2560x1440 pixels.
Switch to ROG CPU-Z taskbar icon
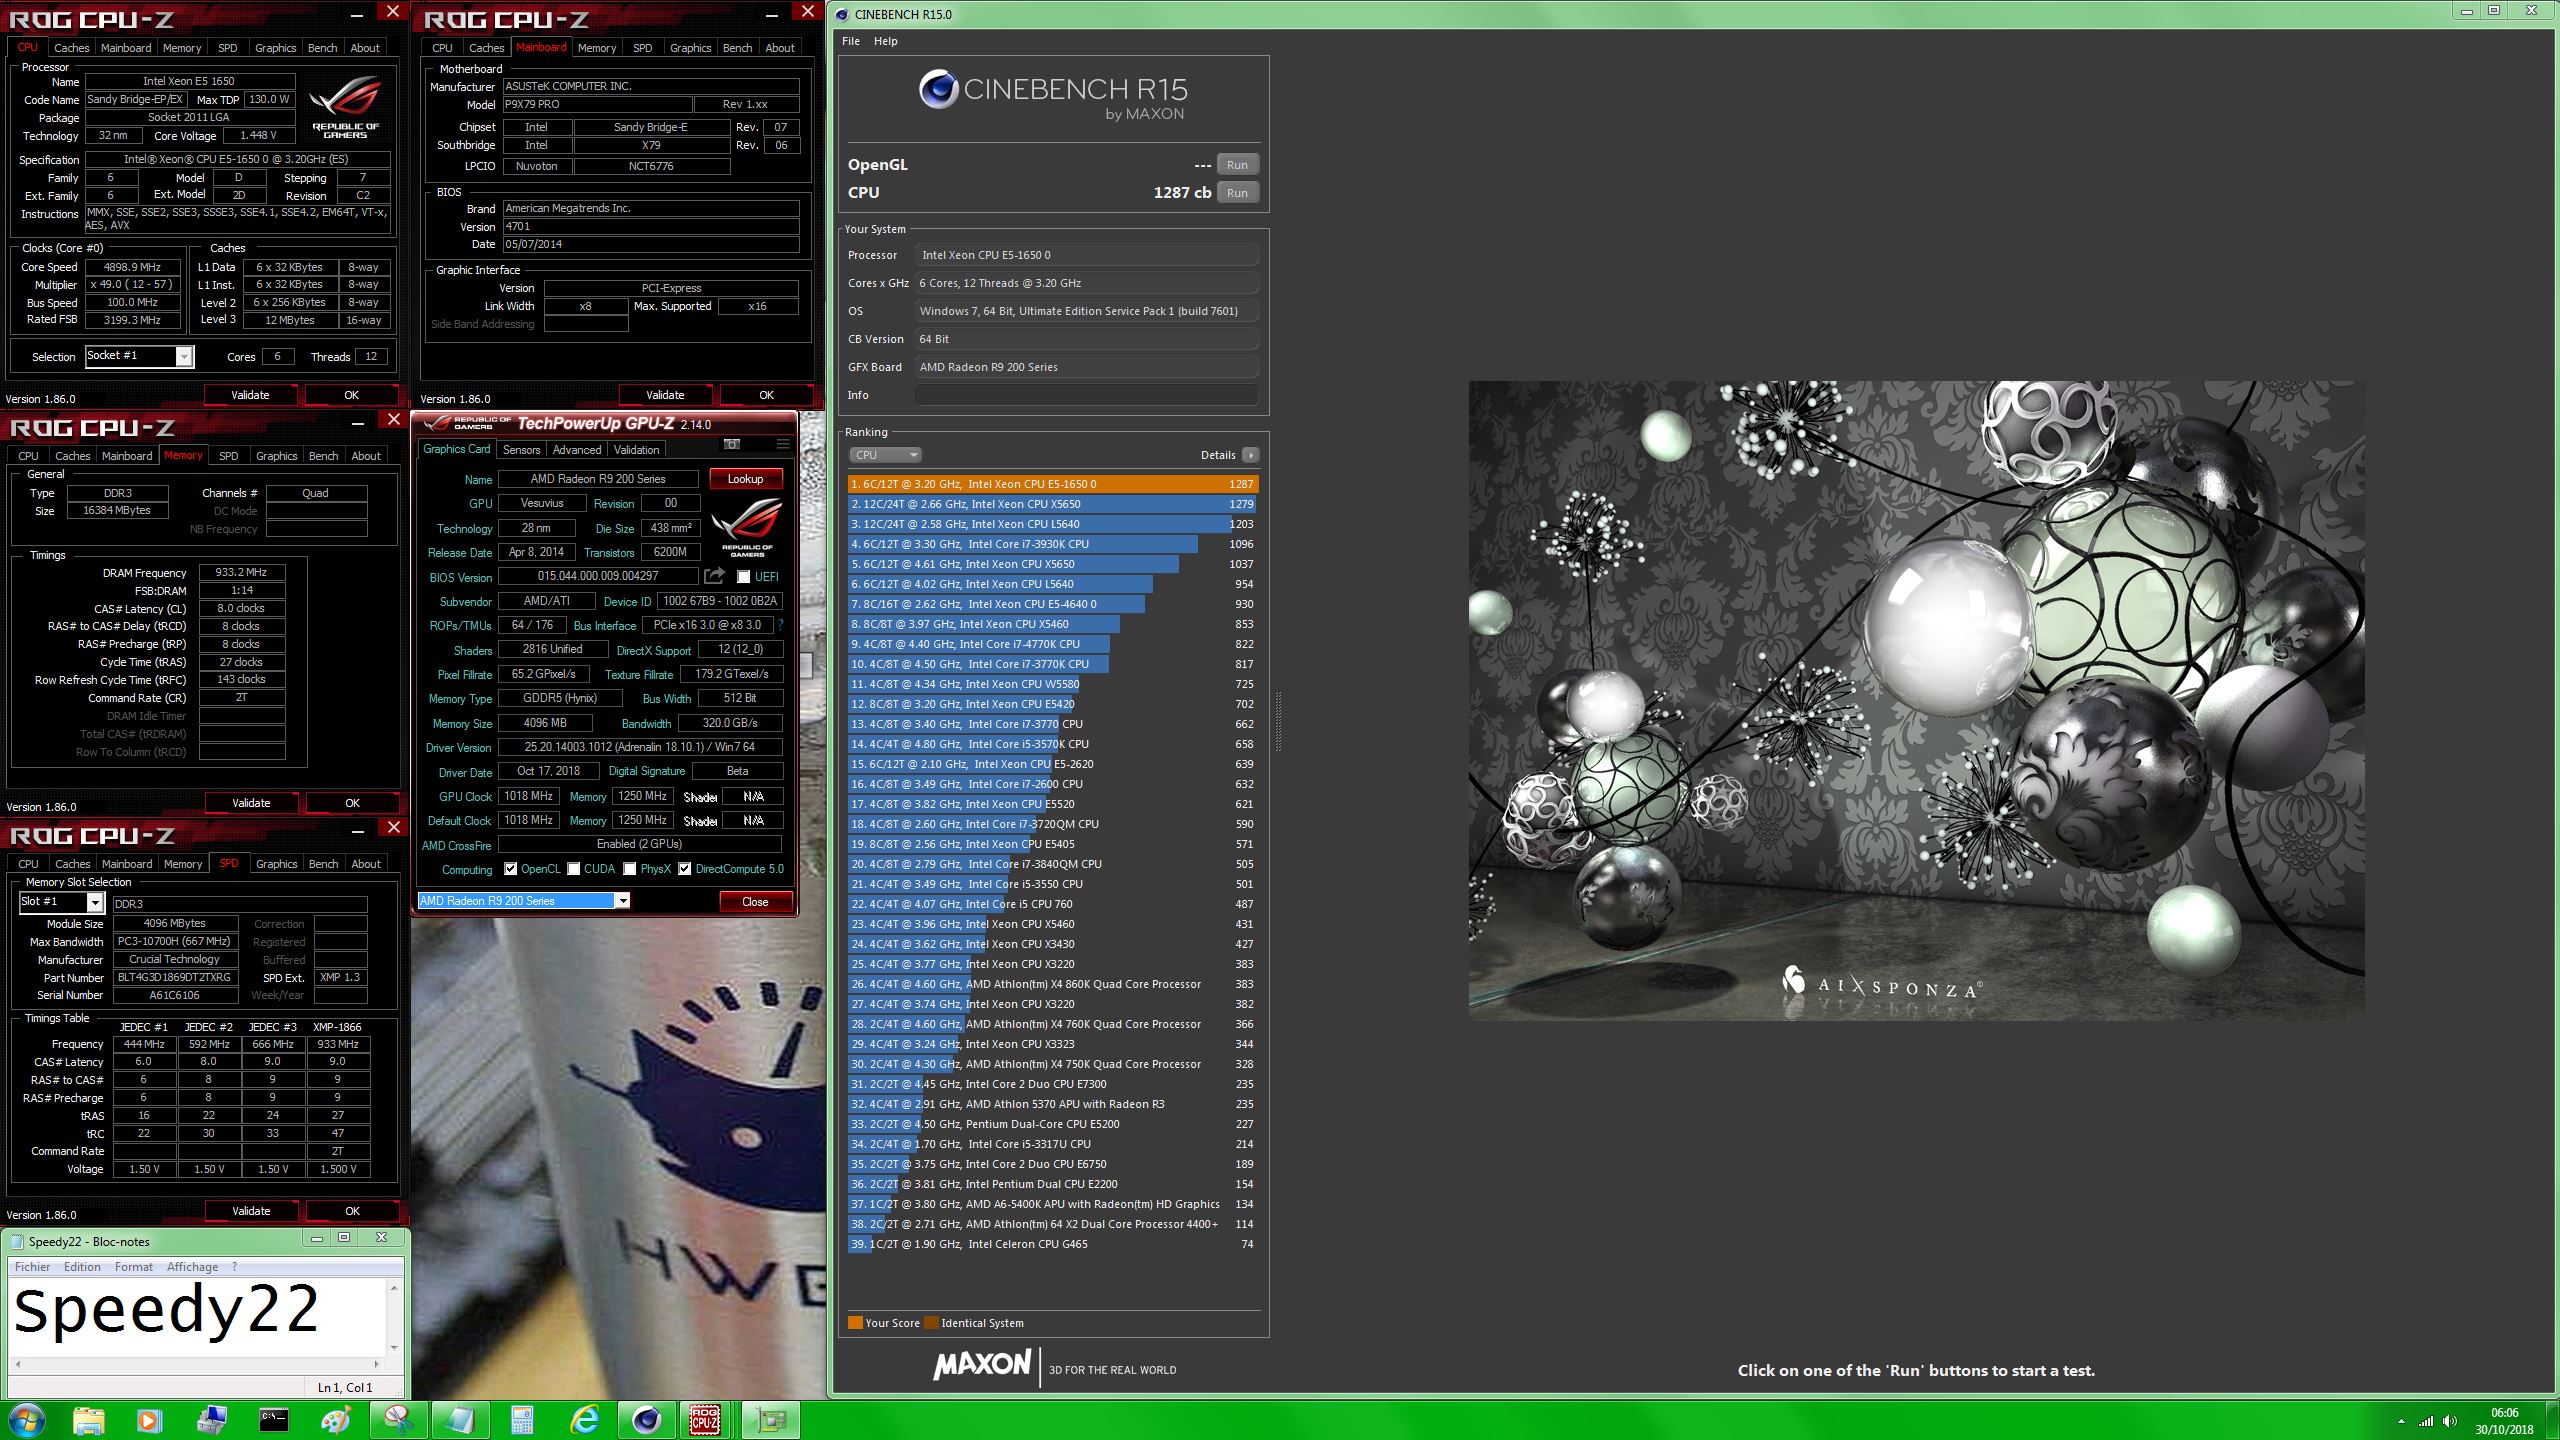click(x=706, y=1420)
